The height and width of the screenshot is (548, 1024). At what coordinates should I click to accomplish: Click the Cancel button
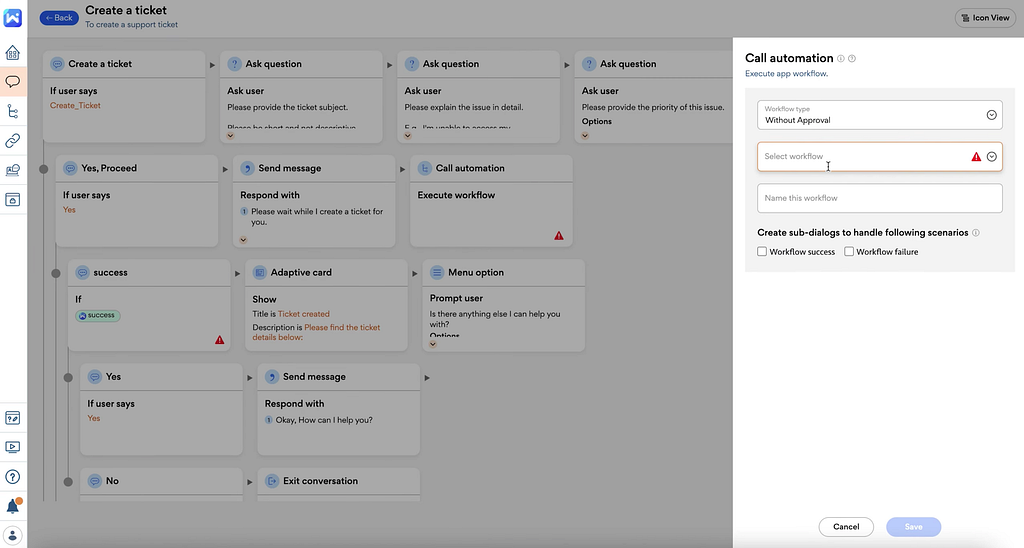846,526
